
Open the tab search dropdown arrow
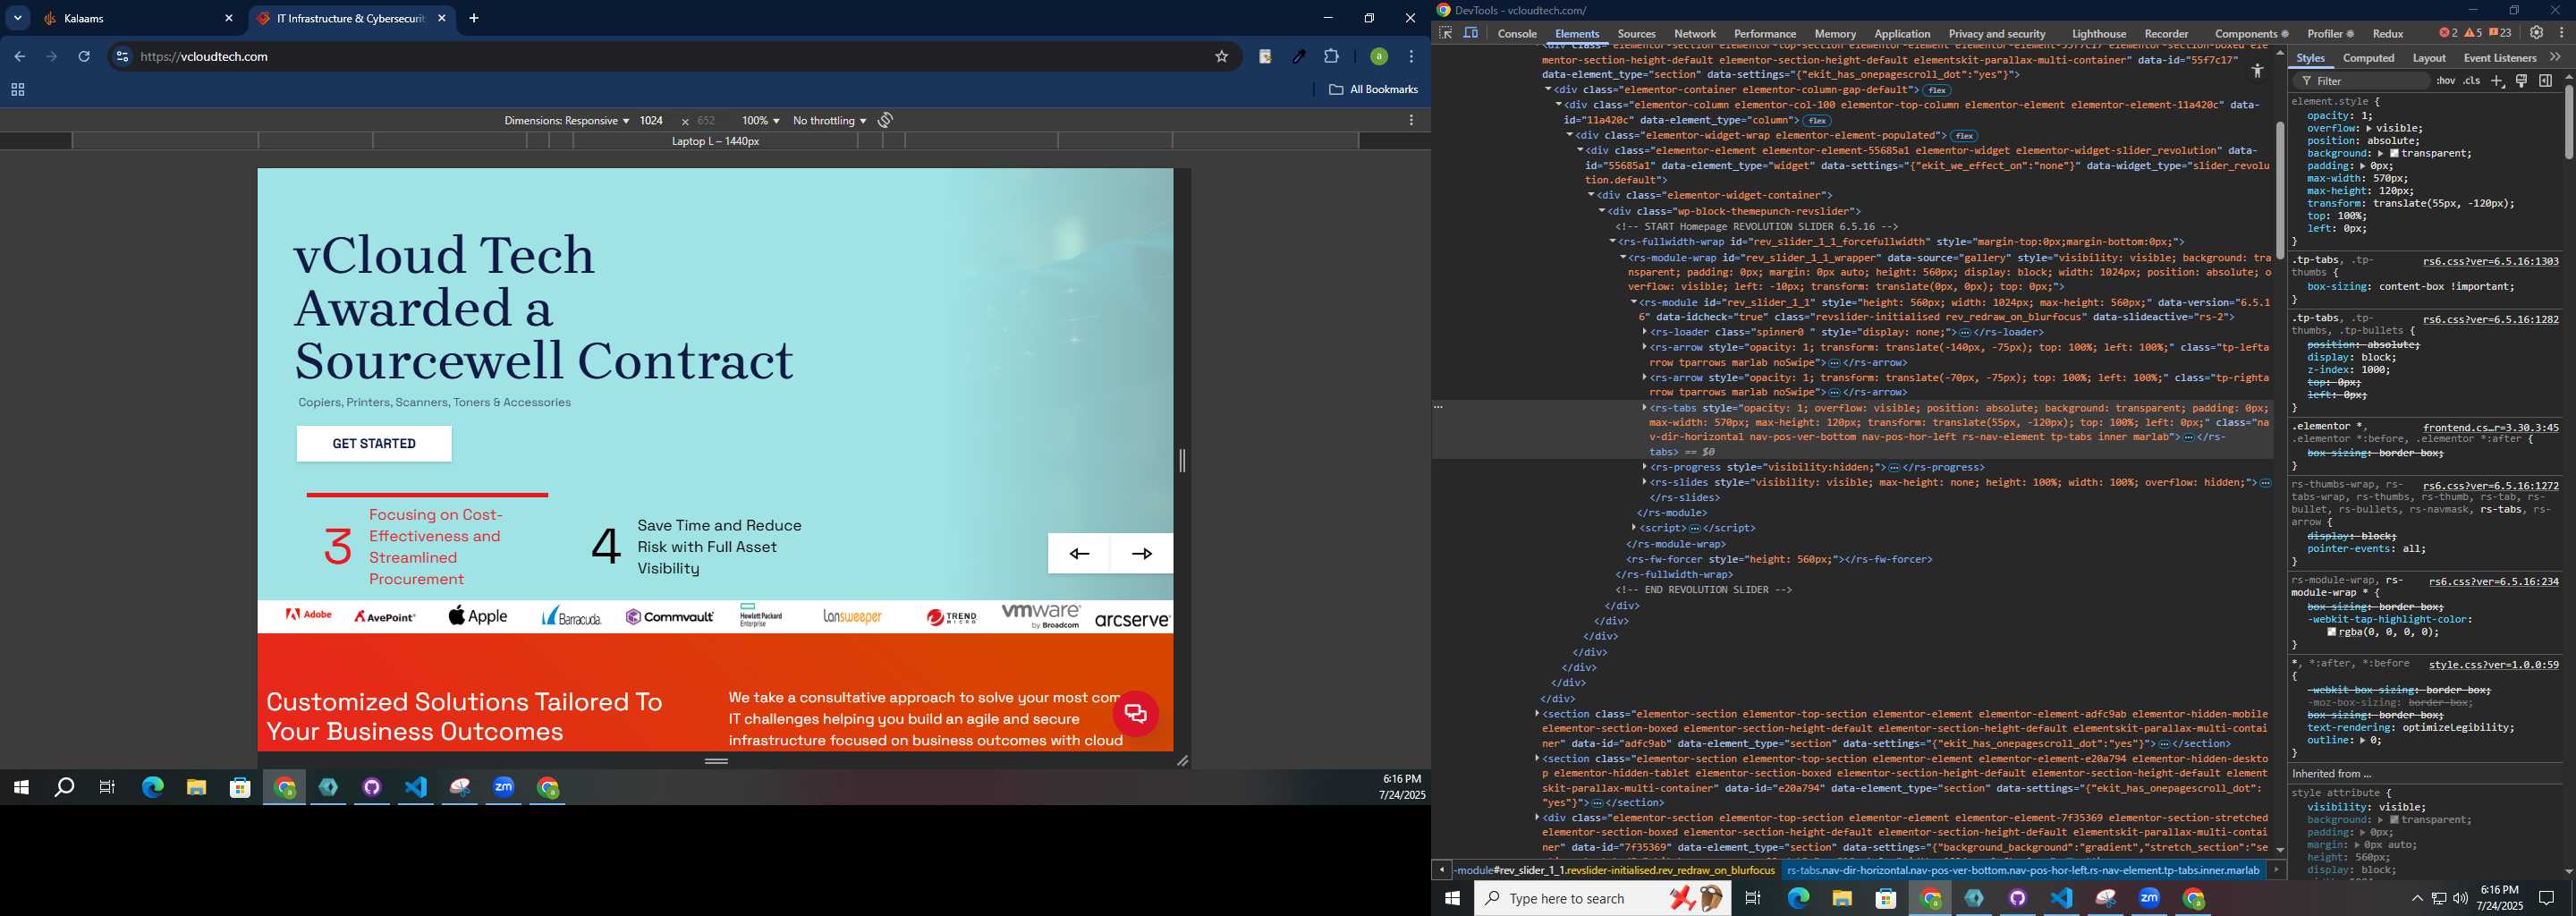(x=17, y=18)
